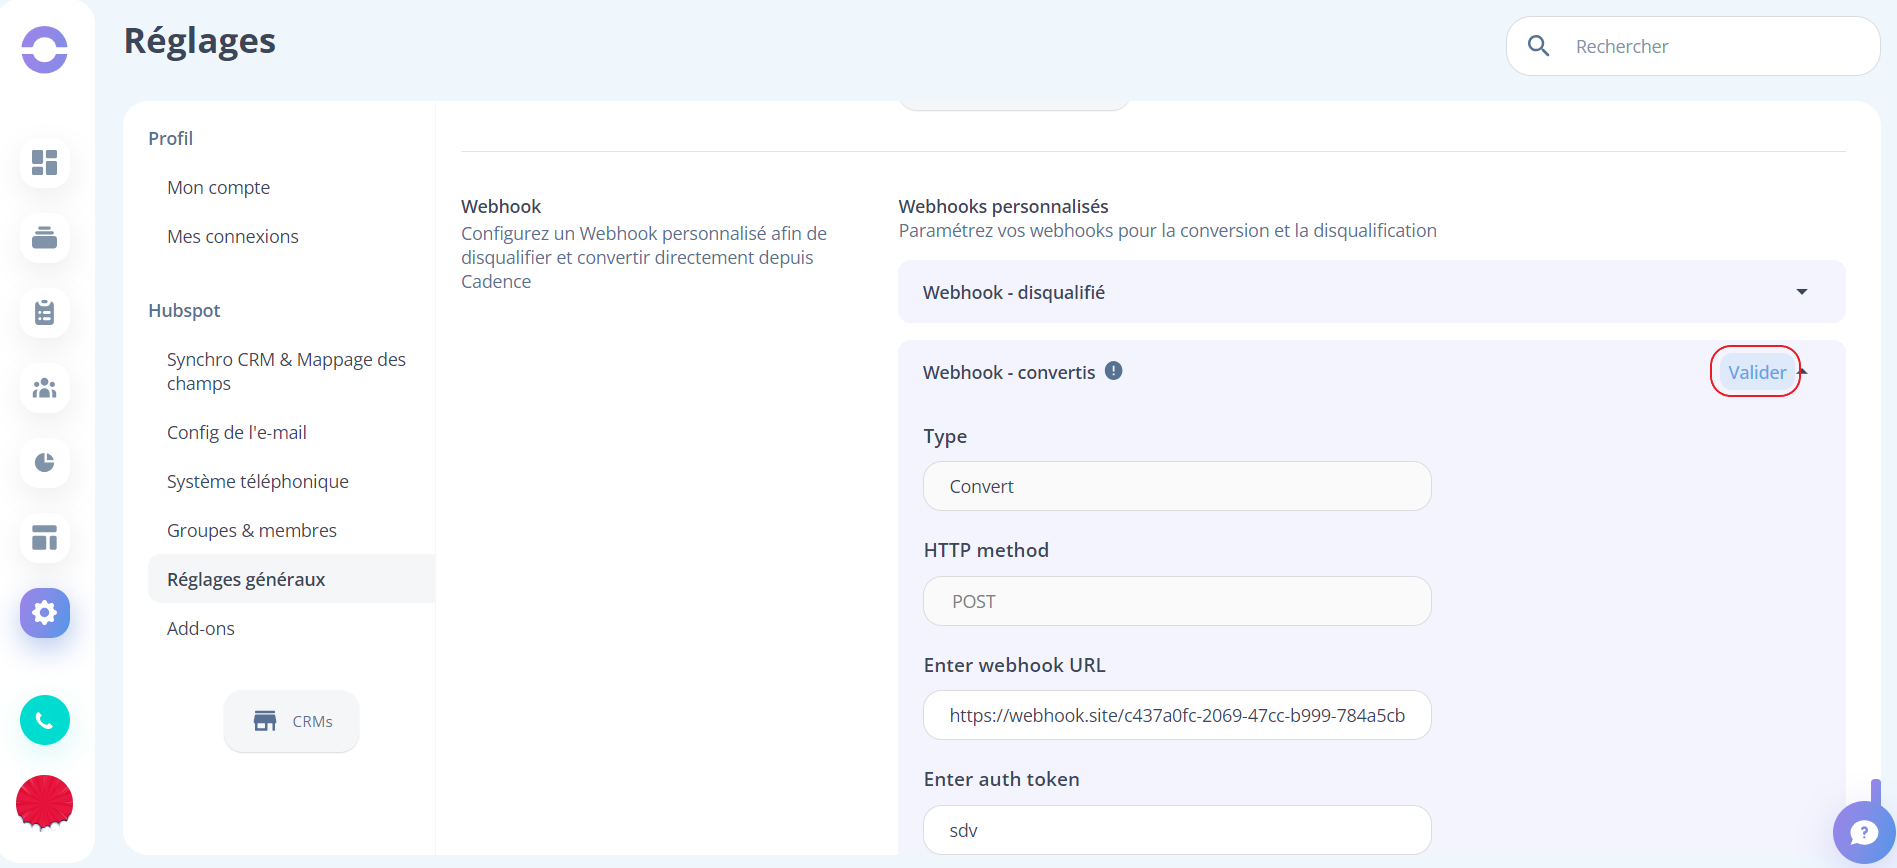The width and height of the screenshot is (1897, 868).
Task: Click the info icon beside Webhook - convertis
Action: (1114, 371)
